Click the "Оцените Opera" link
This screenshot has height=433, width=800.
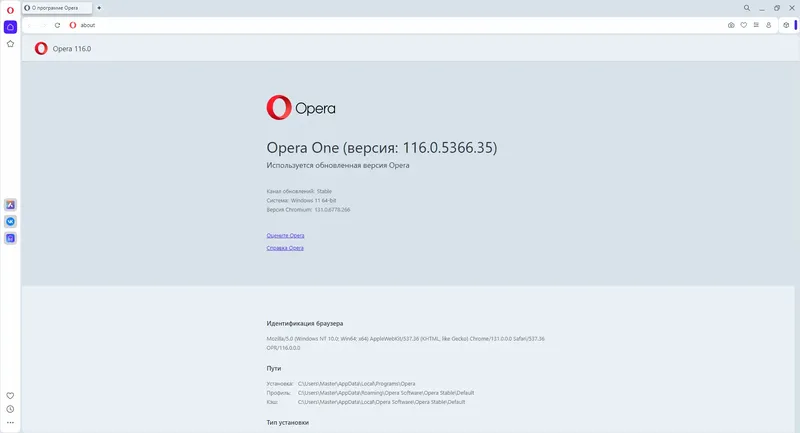click(285, 235)
